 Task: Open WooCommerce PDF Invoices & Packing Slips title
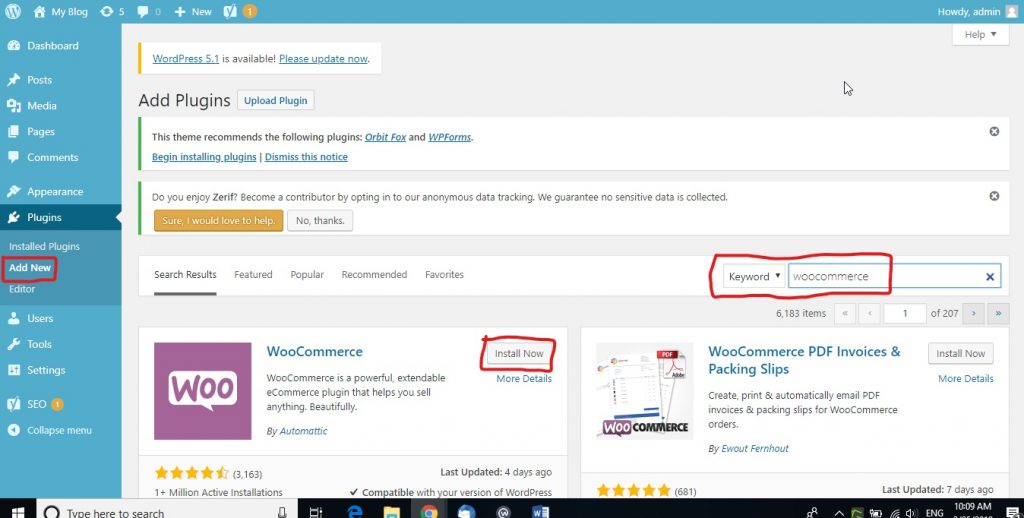(805, 360)
